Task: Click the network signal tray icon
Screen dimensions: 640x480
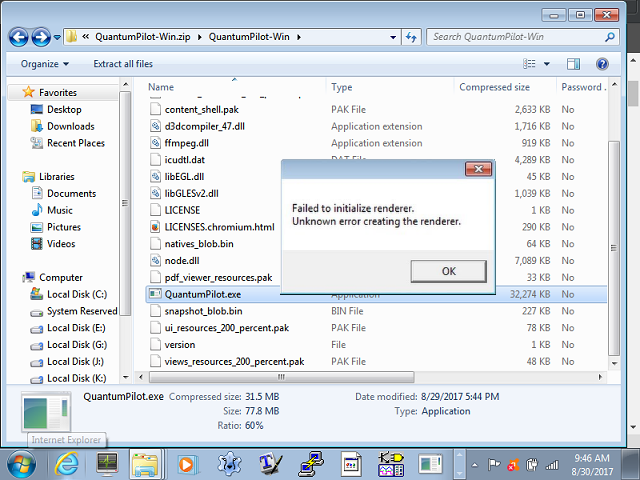Action: point(552,464)
